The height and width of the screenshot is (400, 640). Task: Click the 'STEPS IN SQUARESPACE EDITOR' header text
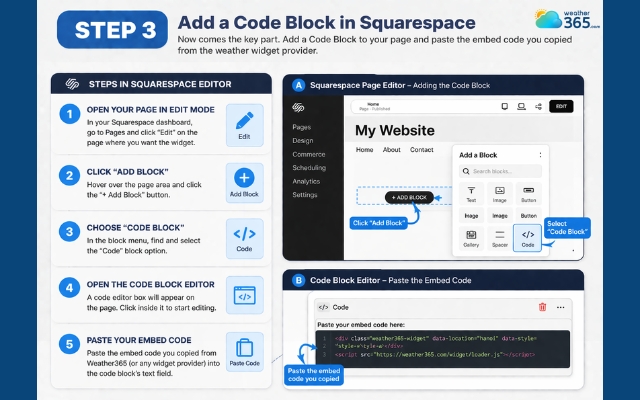pos(160,84)
